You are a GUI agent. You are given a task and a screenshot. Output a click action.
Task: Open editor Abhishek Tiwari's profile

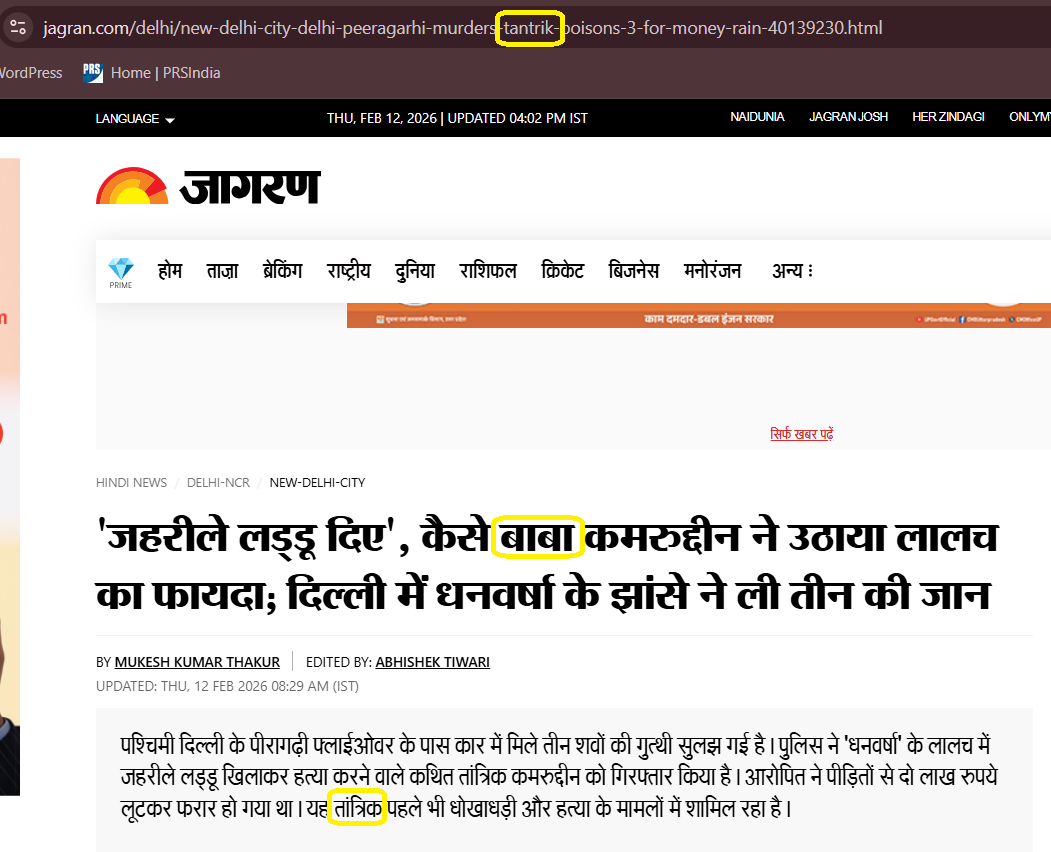tap(432, 662)
